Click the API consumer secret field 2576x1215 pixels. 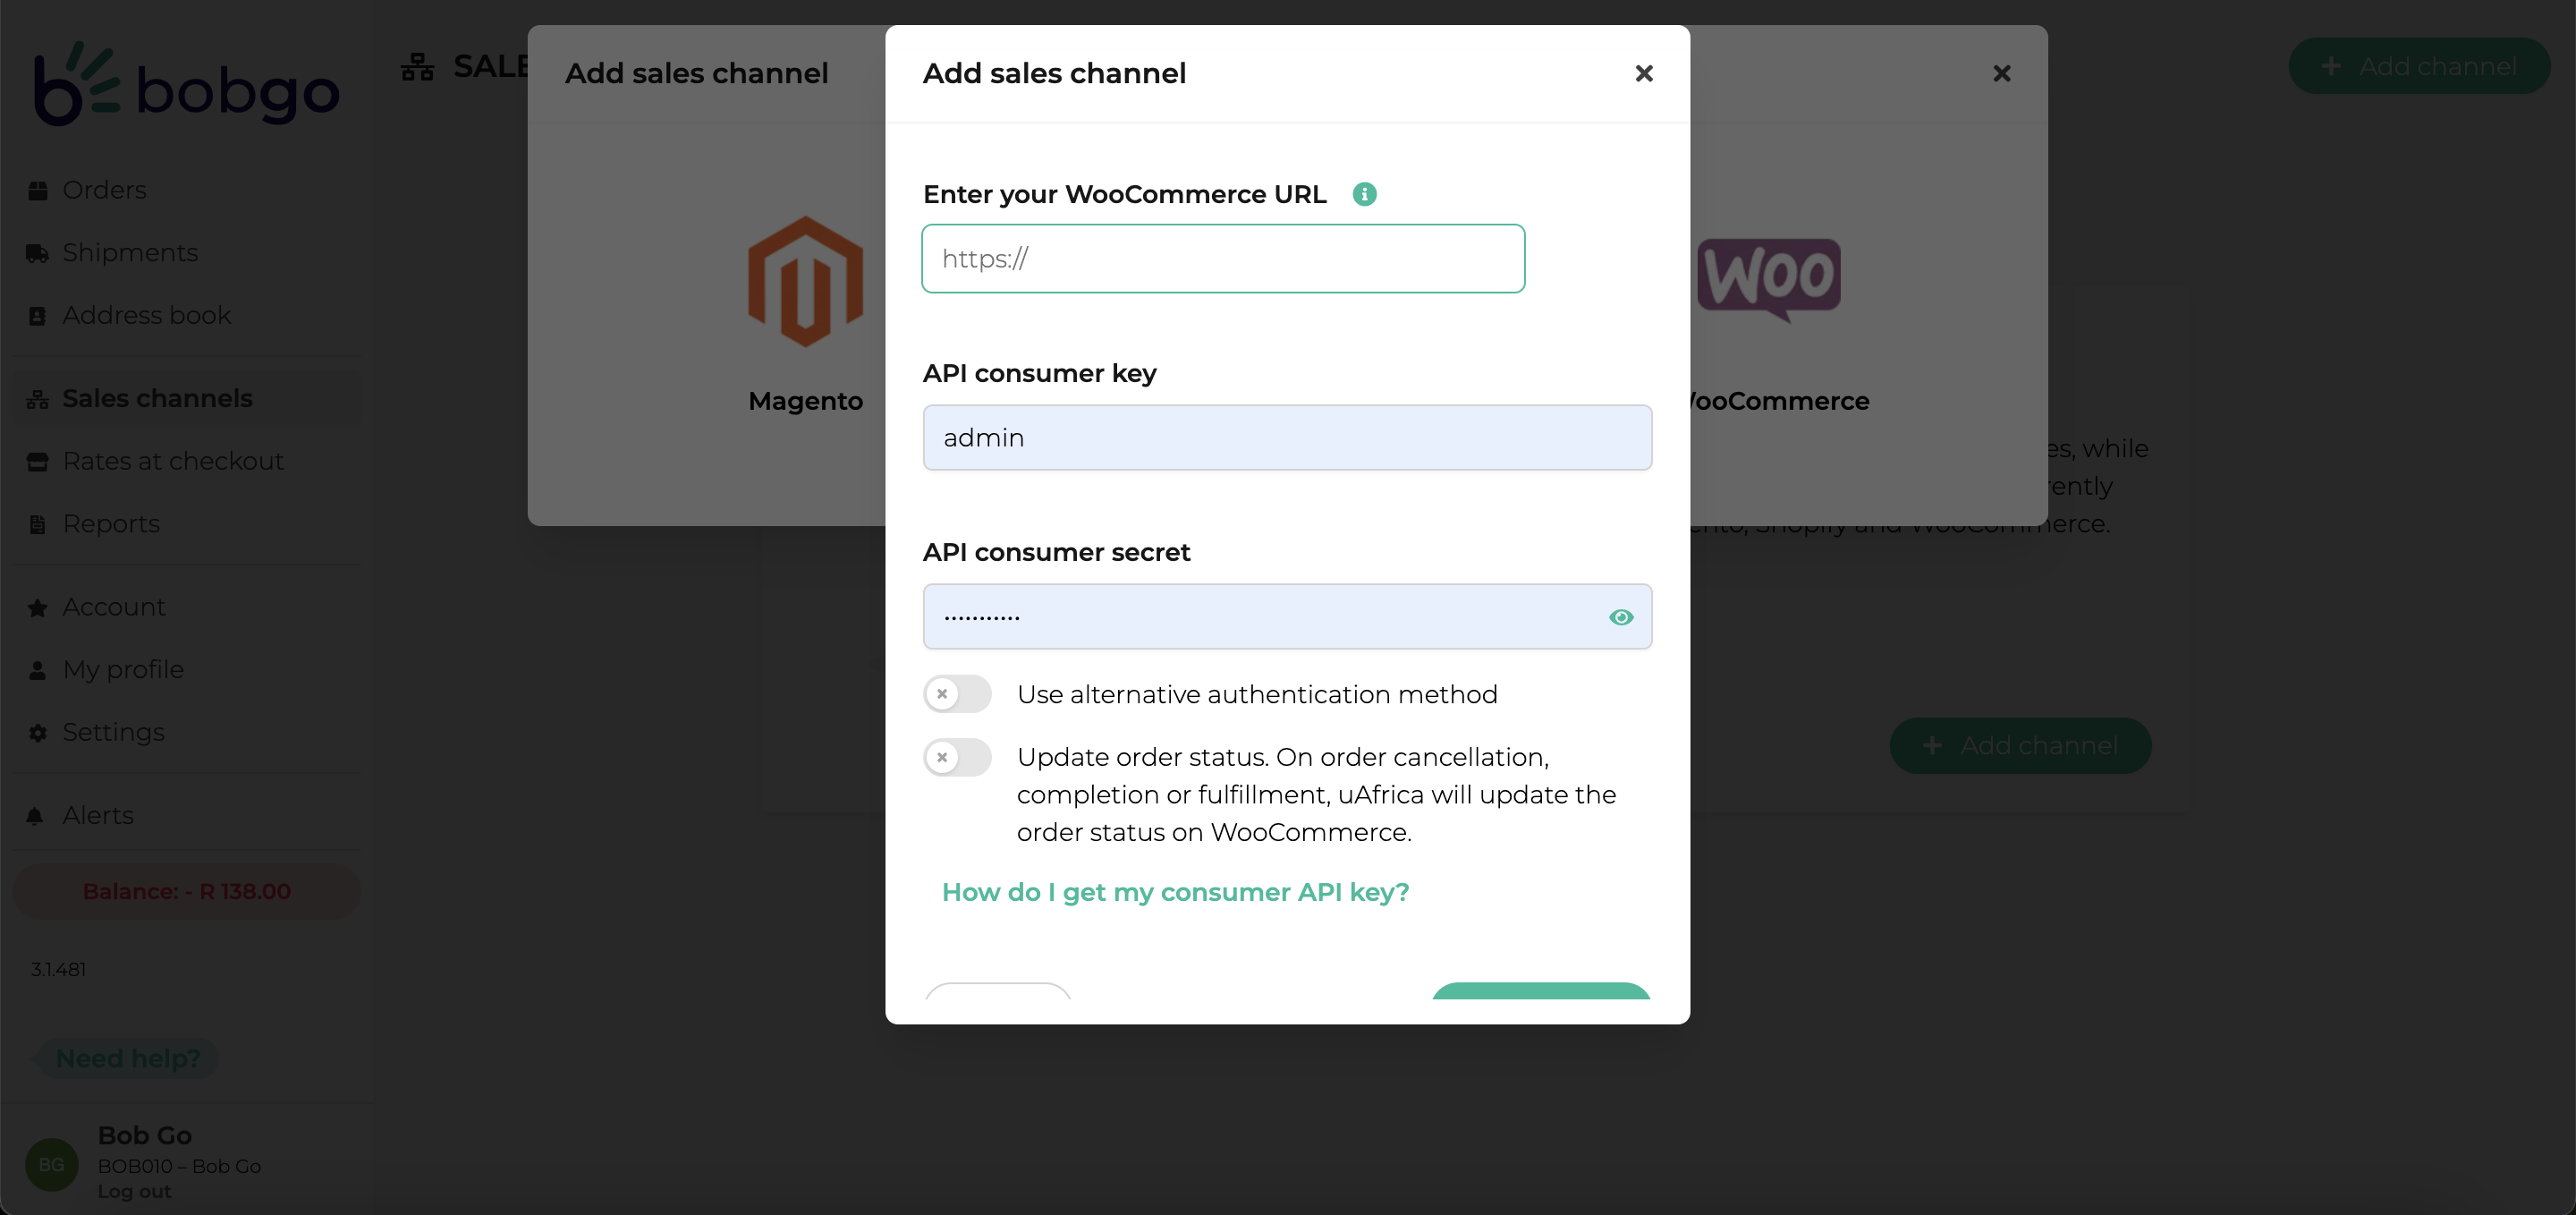tap(1287, 617)
